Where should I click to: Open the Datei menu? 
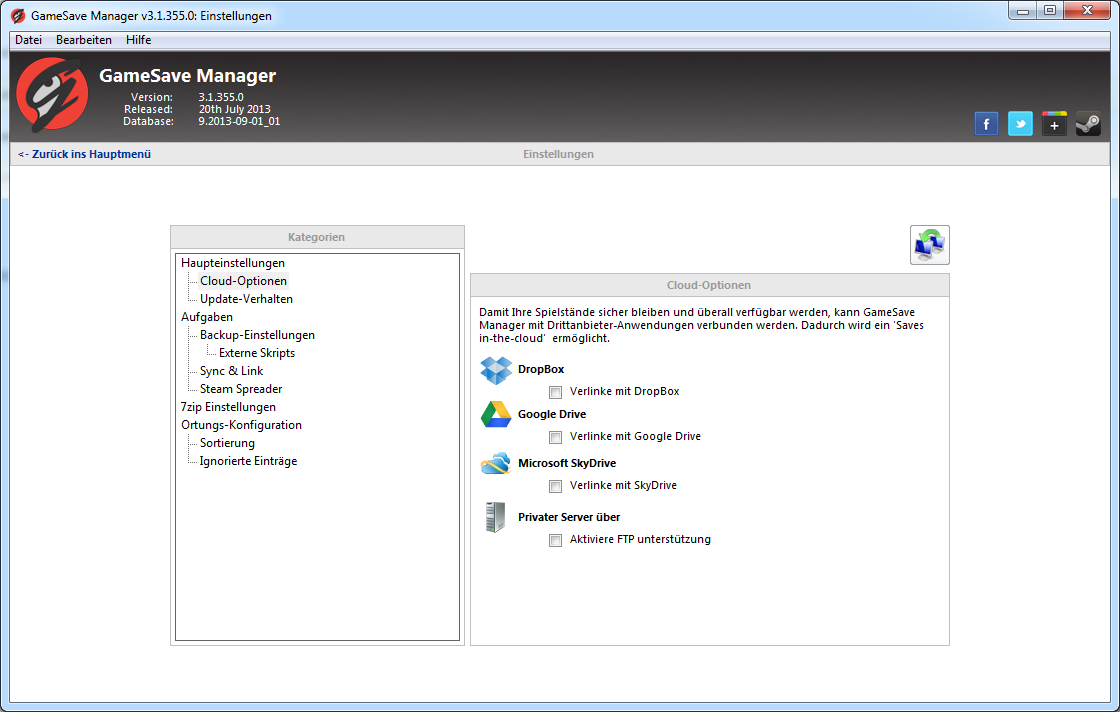[x=28, y=40]
